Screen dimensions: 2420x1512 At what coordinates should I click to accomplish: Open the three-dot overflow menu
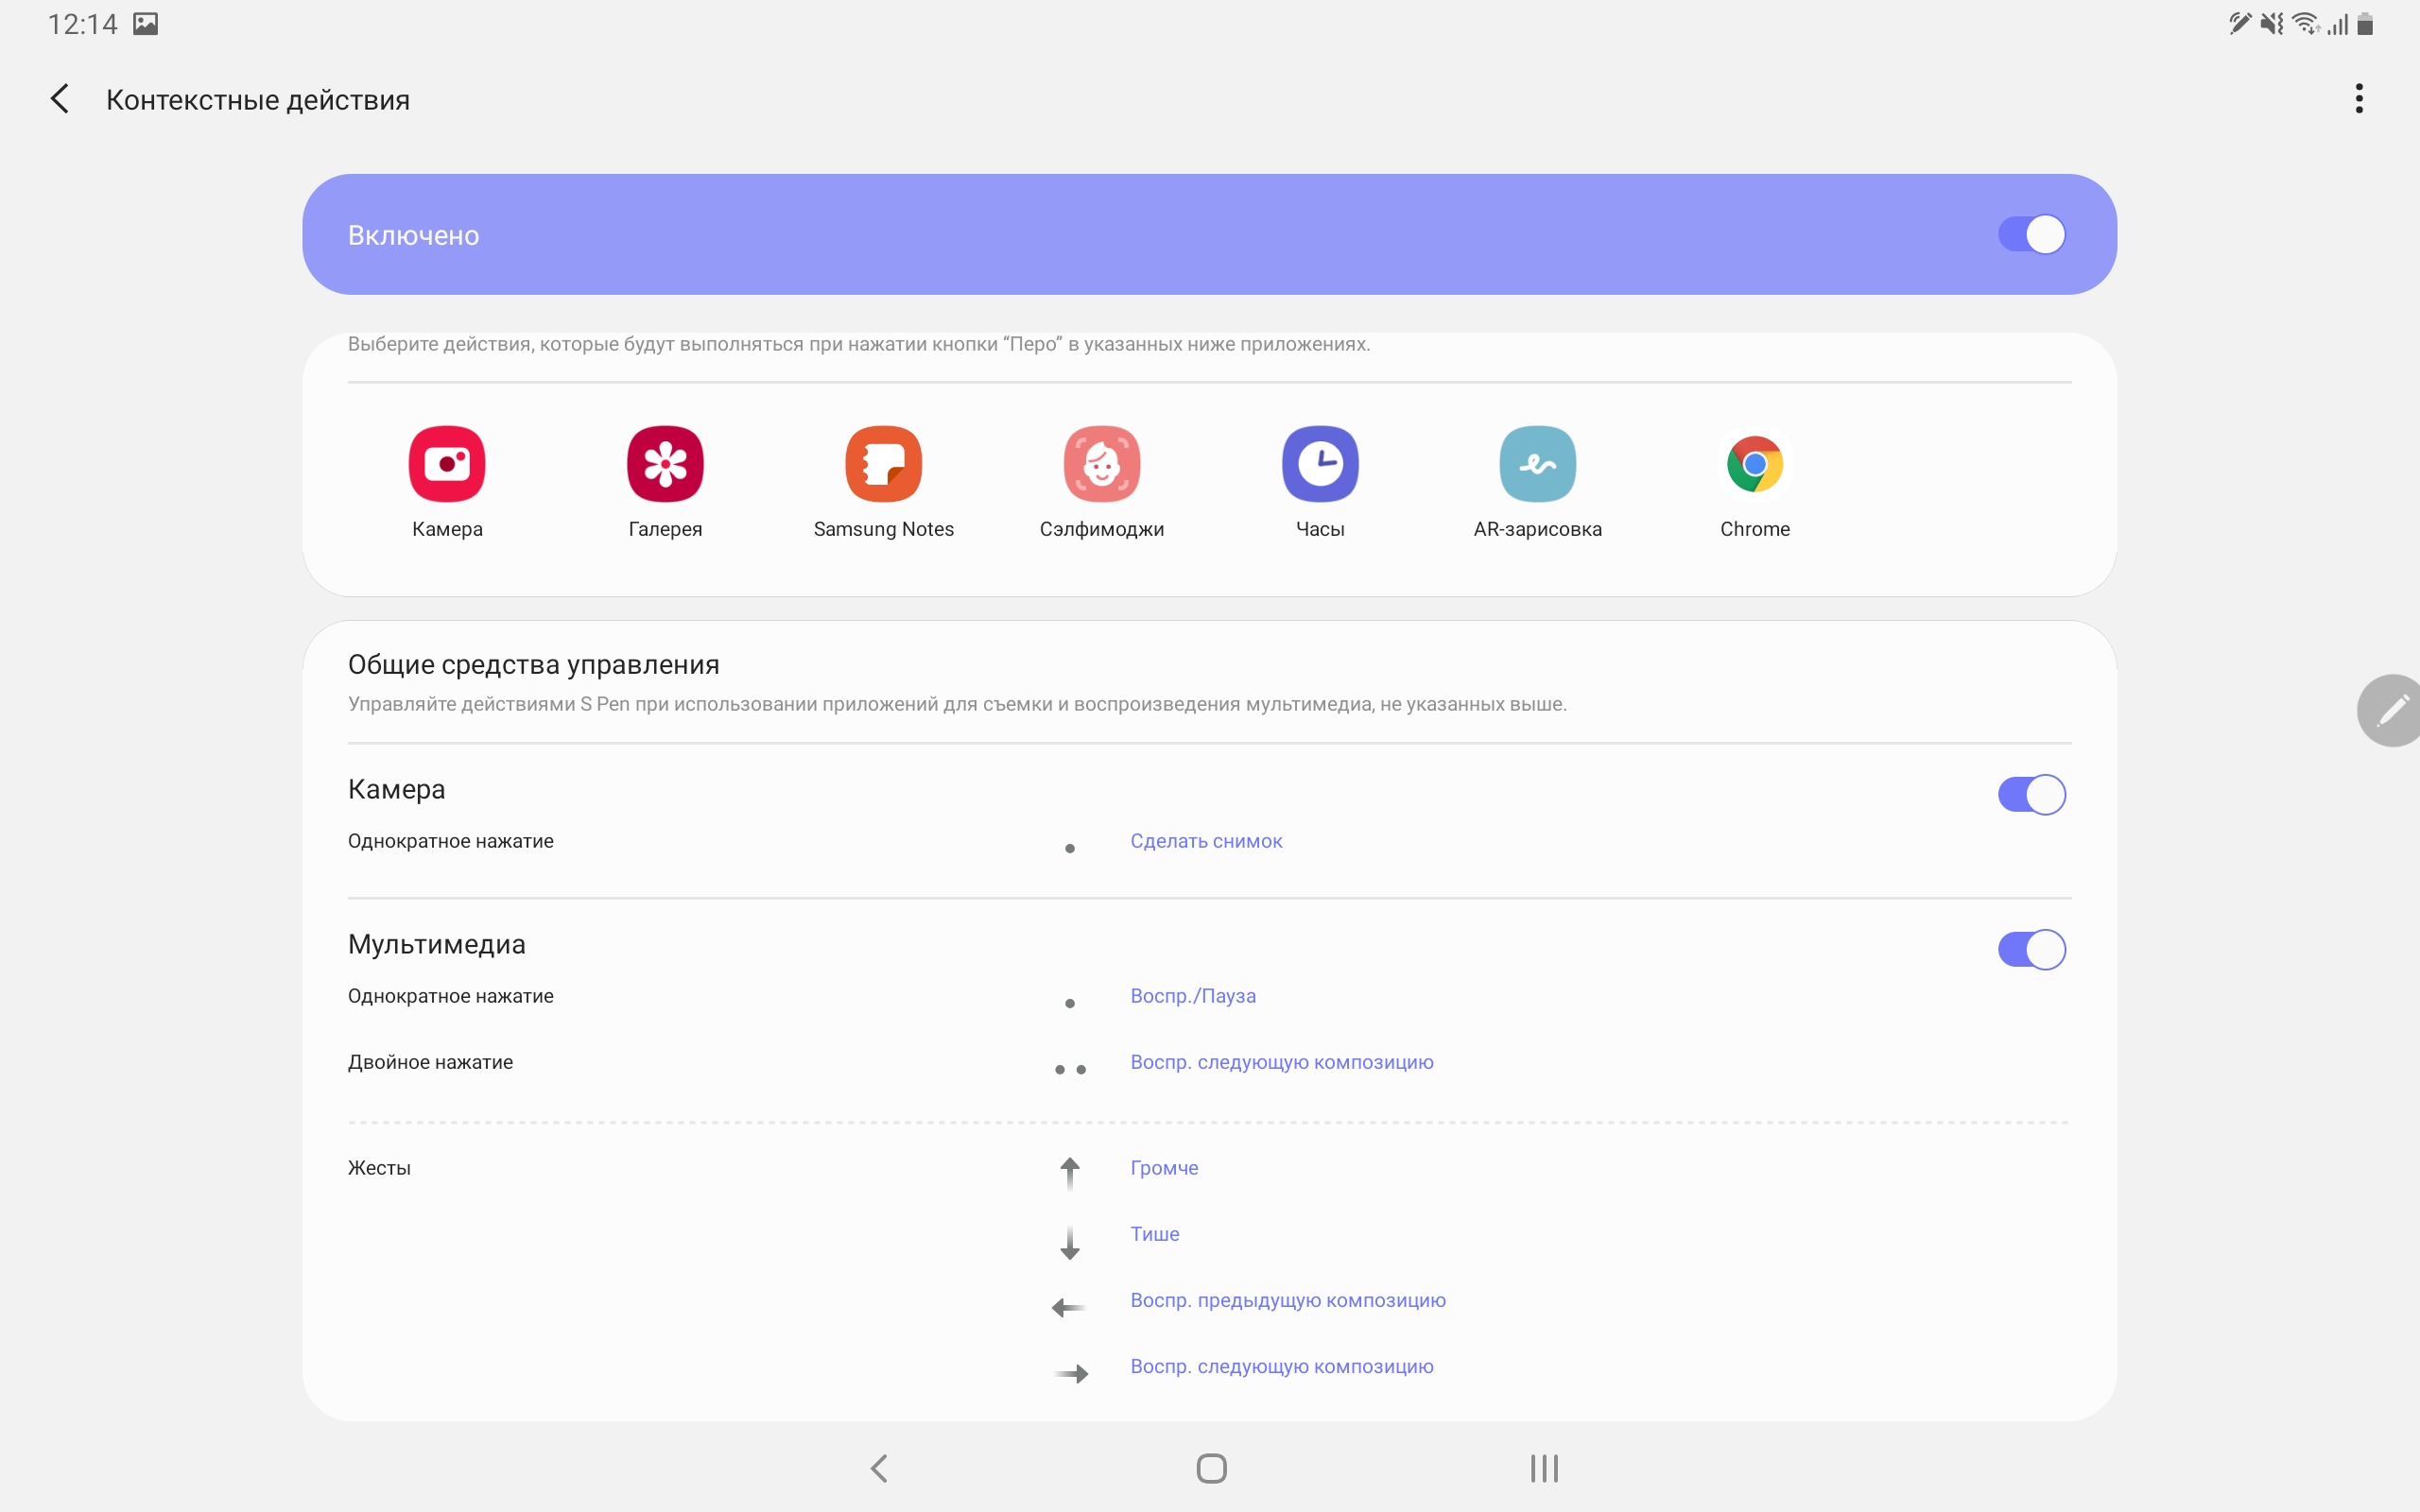click(2359, 99)
